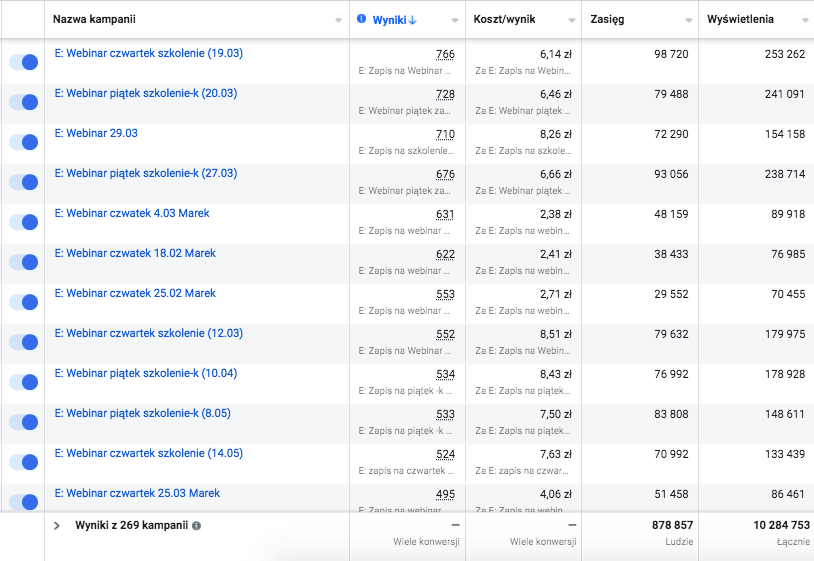The height and width of the screenshot is (561, 814).
Task: Switch off Webinar czwatek 4.03 Marek campaign
Action: click(23, 222)
